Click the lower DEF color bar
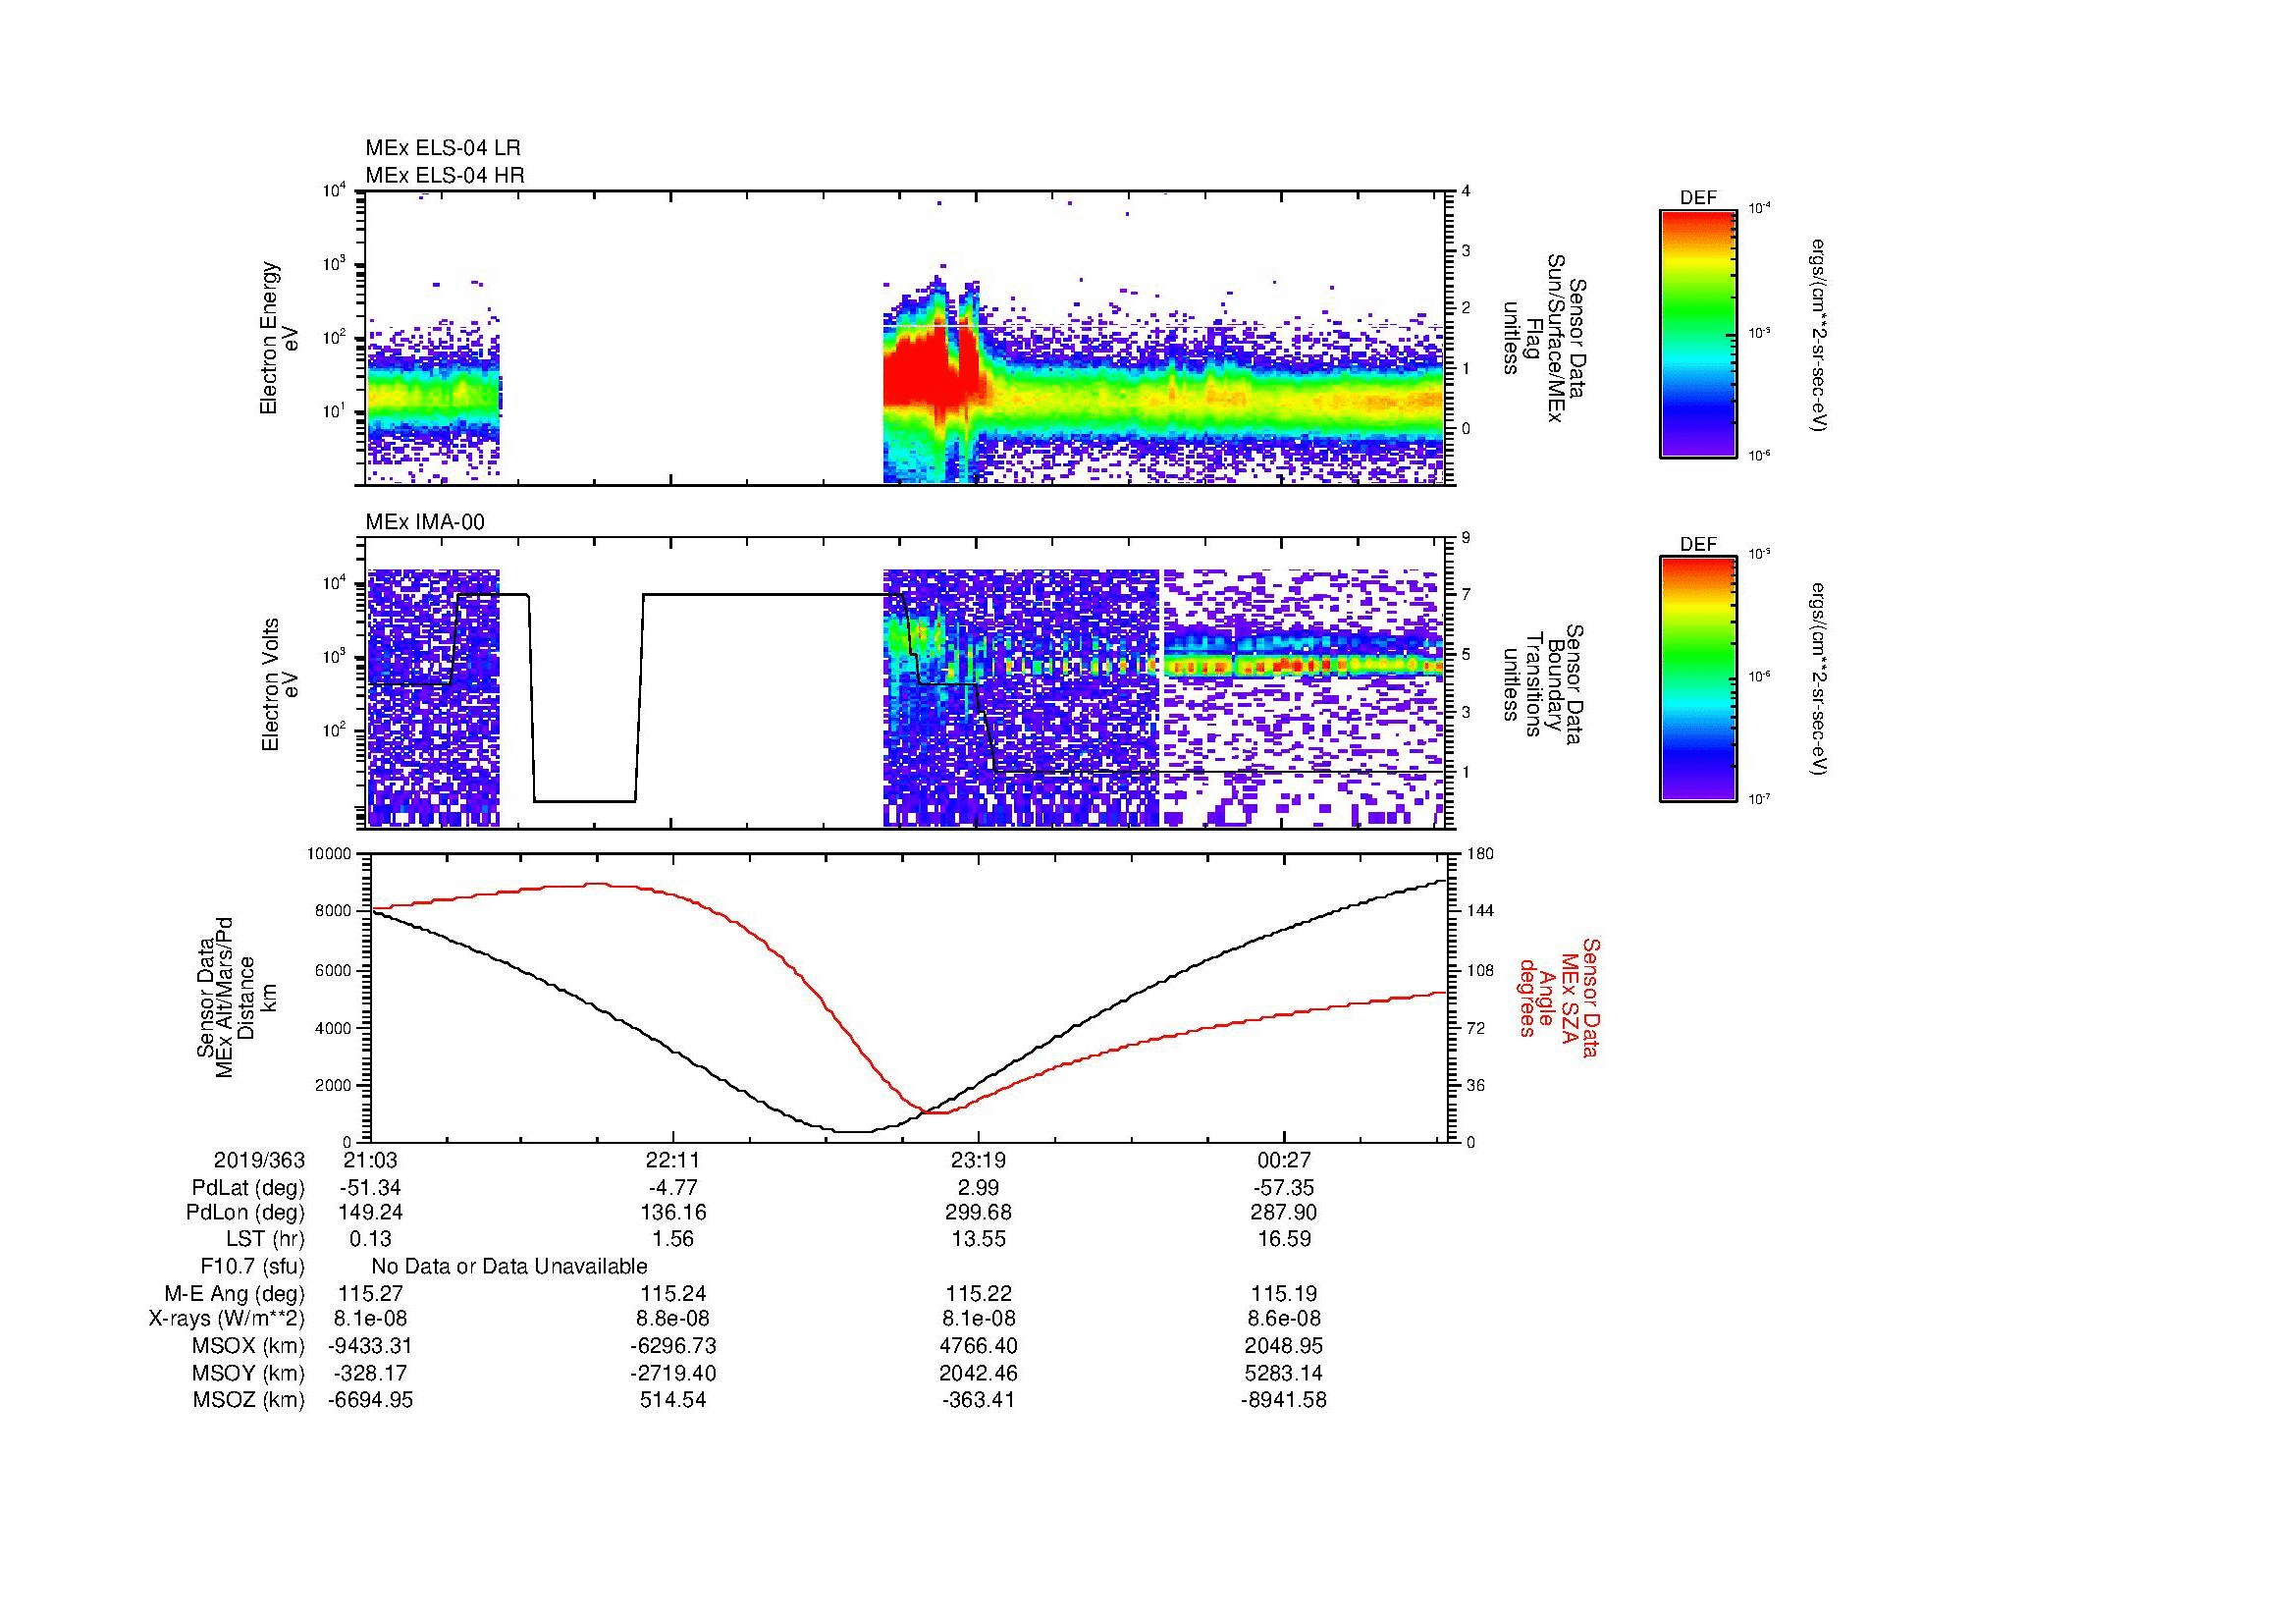The height and width of the screenshot is (1623, 2296). (x=1697, y=679)
